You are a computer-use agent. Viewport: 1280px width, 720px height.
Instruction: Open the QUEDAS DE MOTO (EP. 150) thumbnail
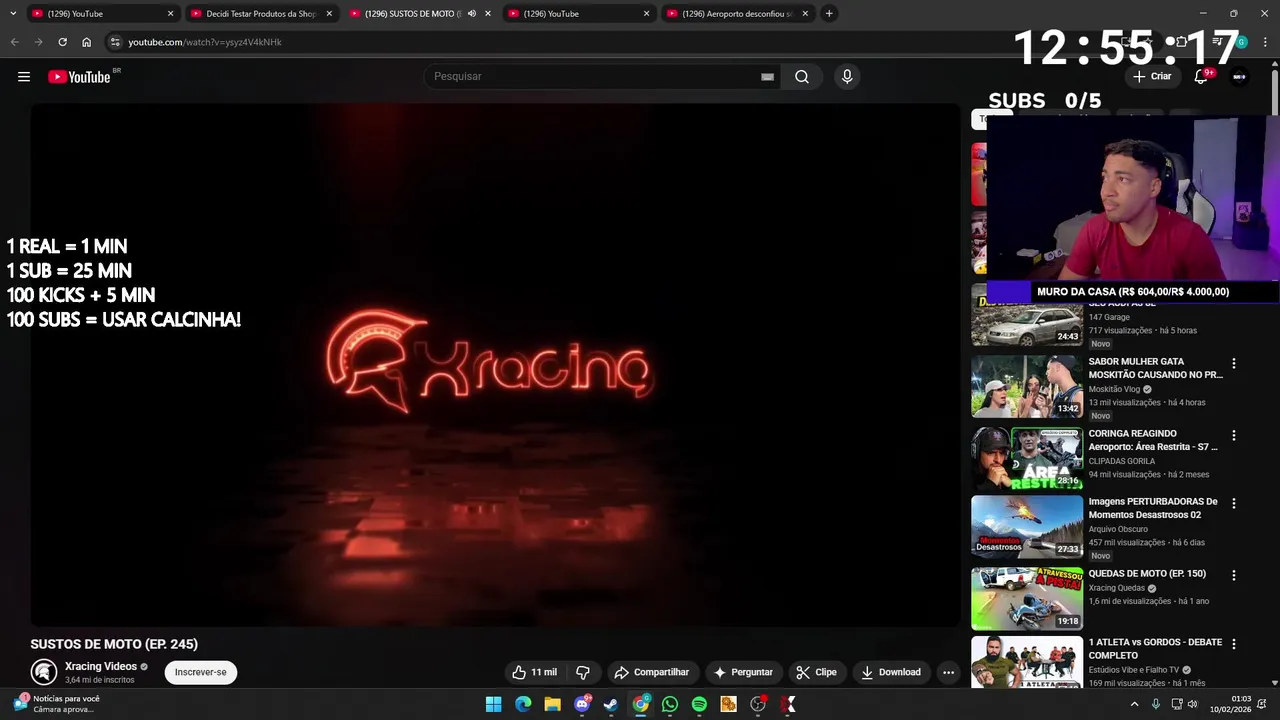coord(1027,598)
